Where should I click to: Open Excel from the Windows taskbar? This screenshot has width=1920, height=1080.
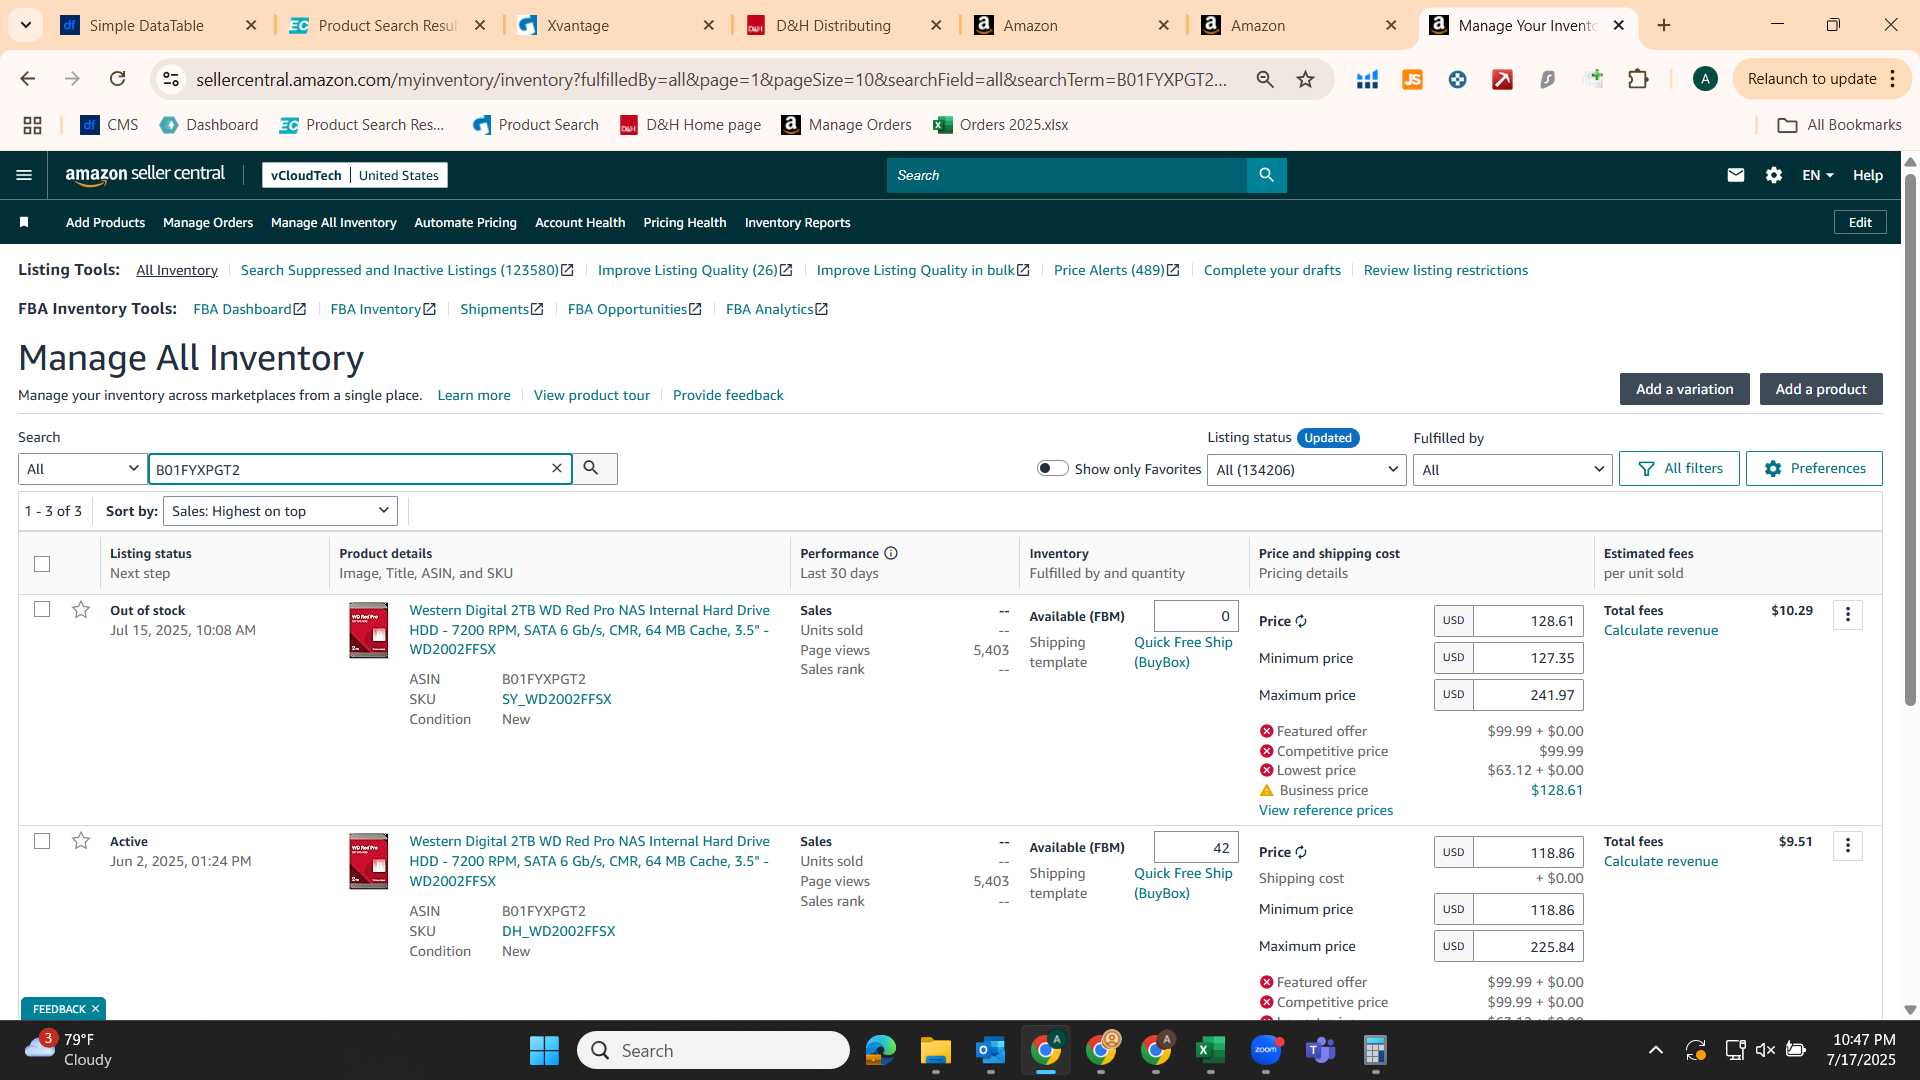coord(1210,1050)
